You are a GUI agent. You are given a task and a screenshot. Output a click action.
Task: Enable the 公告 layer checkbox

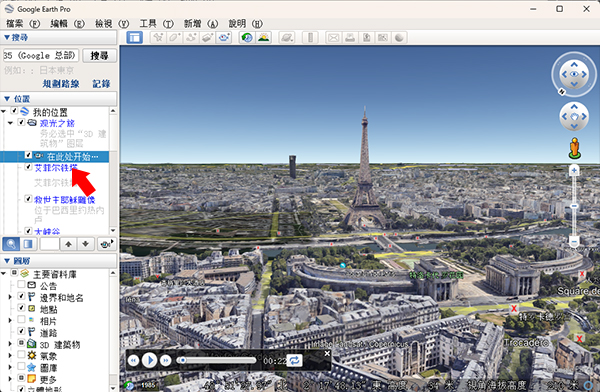tap(21, 284)
